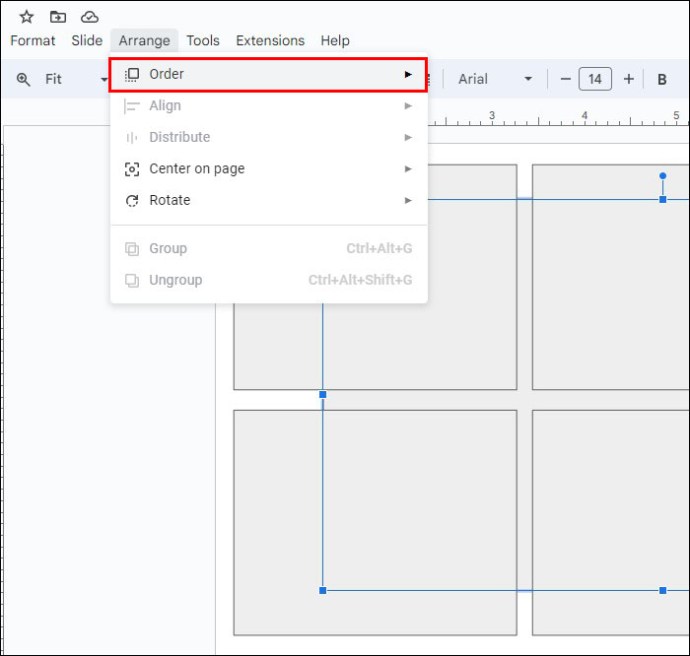Expand the Rotate submenu arrow
This screenshot has width=690, height=656.
[408, 200]
